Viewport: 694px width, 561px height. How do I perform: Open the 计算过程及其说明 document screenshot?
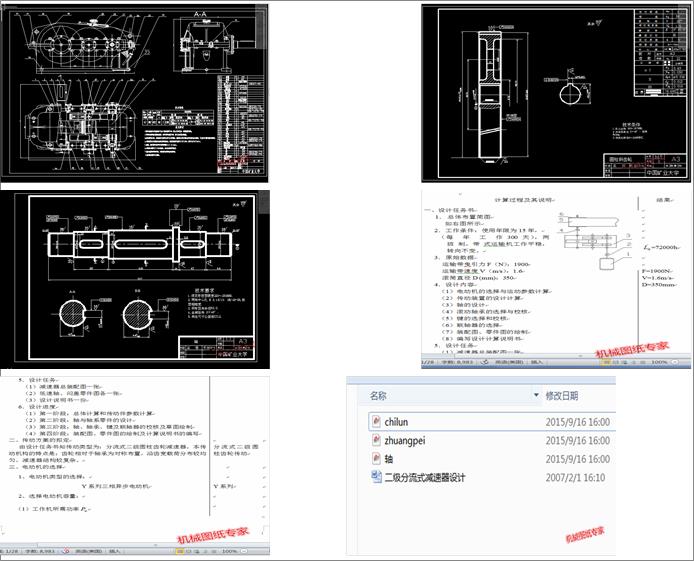[x=556, y=279]
